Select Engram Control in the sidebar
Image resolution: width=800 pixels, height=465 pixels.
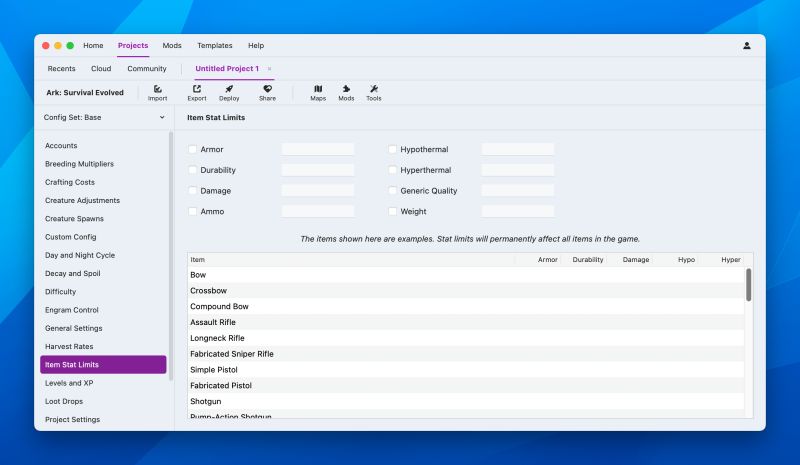pyautogui.click(x=103, y=310)
